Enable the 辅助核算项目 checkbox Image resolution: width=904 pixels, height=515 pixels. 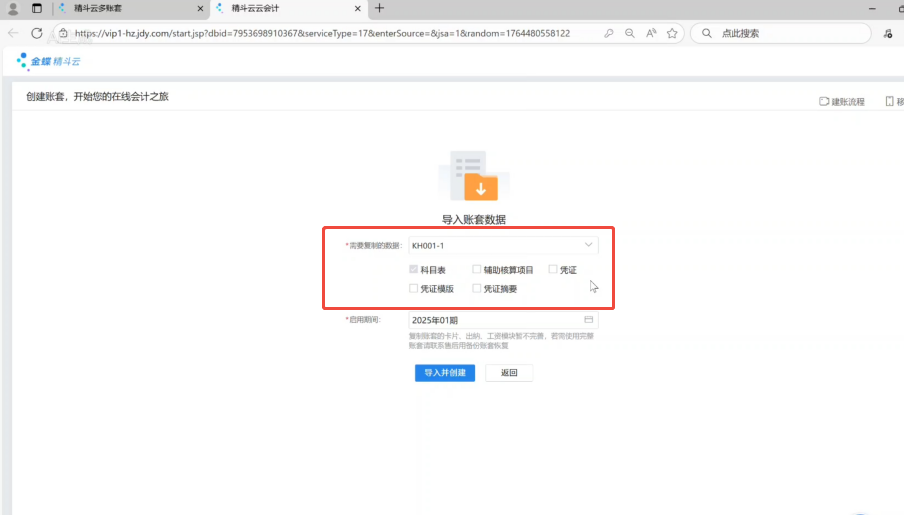[x=477, y=270]
